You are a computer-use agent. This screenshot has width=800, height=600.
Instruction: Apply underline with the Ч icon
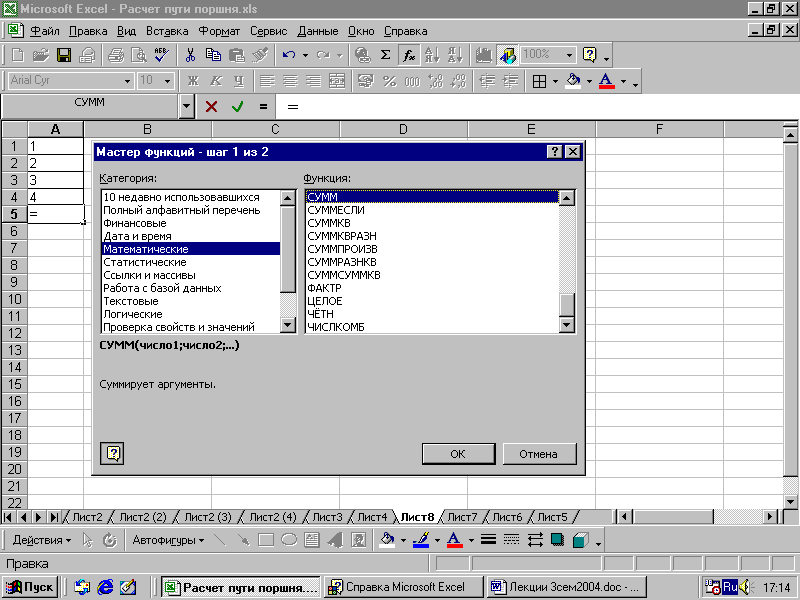click(x=239, y=81)
